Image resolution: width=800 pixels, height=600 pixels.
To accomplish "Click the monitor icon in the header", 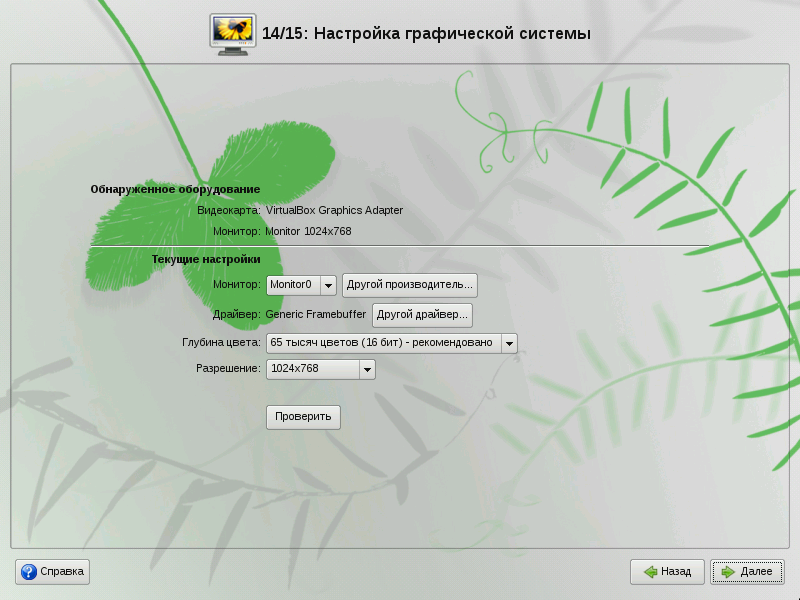I will point(232,32).
